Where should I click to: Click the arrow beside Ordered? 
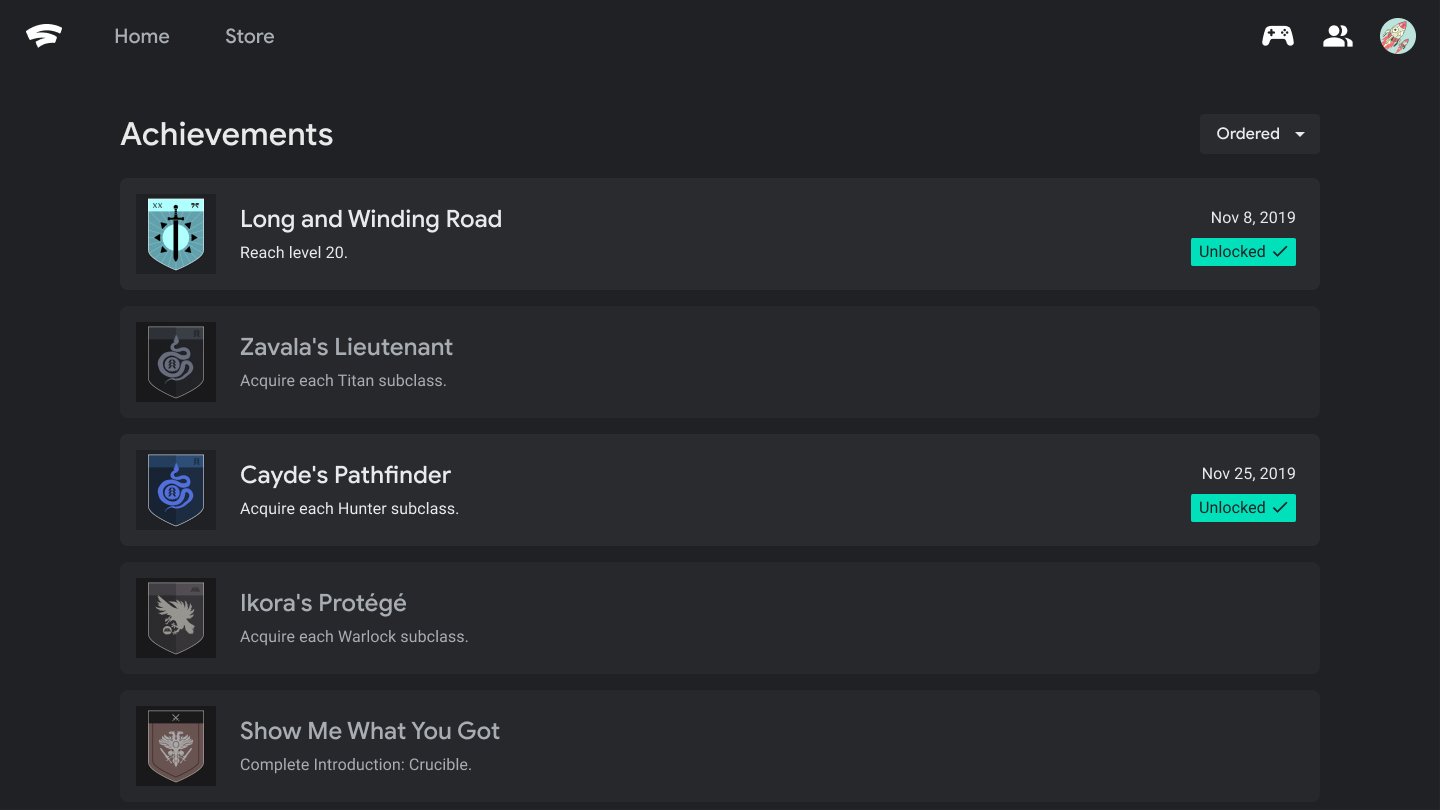[x=1300, y=134]
